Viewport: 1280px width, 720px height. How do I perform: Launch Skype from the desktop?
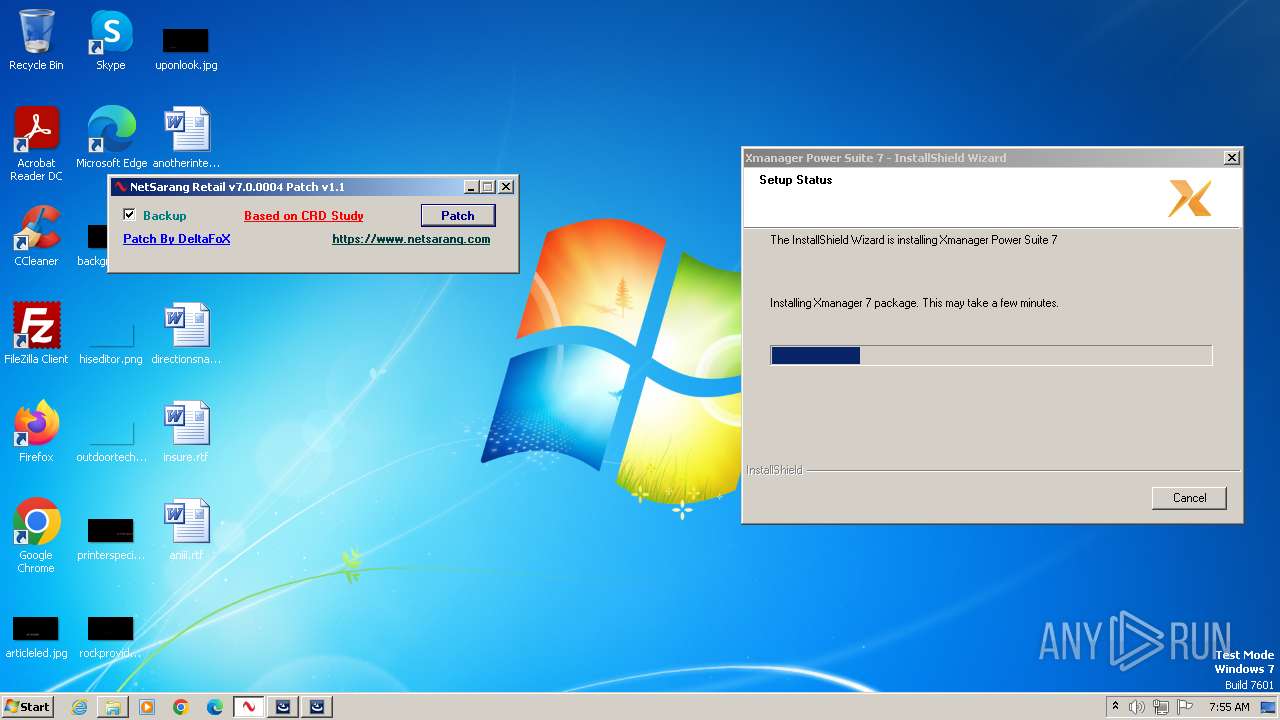click(111, 40)
